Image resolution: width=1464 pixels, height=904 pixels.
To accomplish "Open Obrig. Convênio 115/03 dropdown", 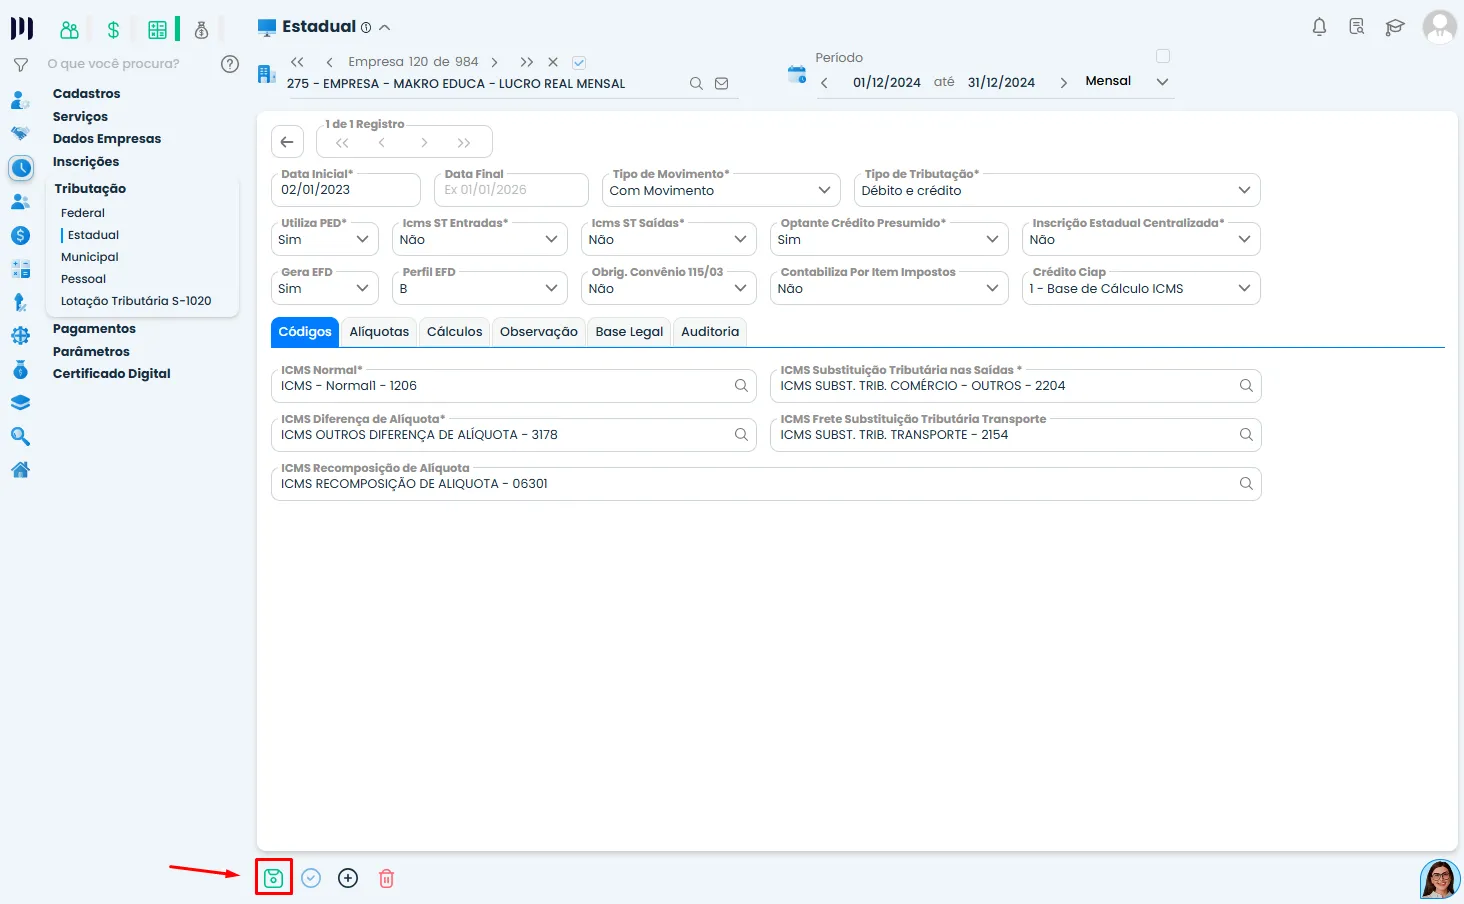I will [x=669, y=288].
